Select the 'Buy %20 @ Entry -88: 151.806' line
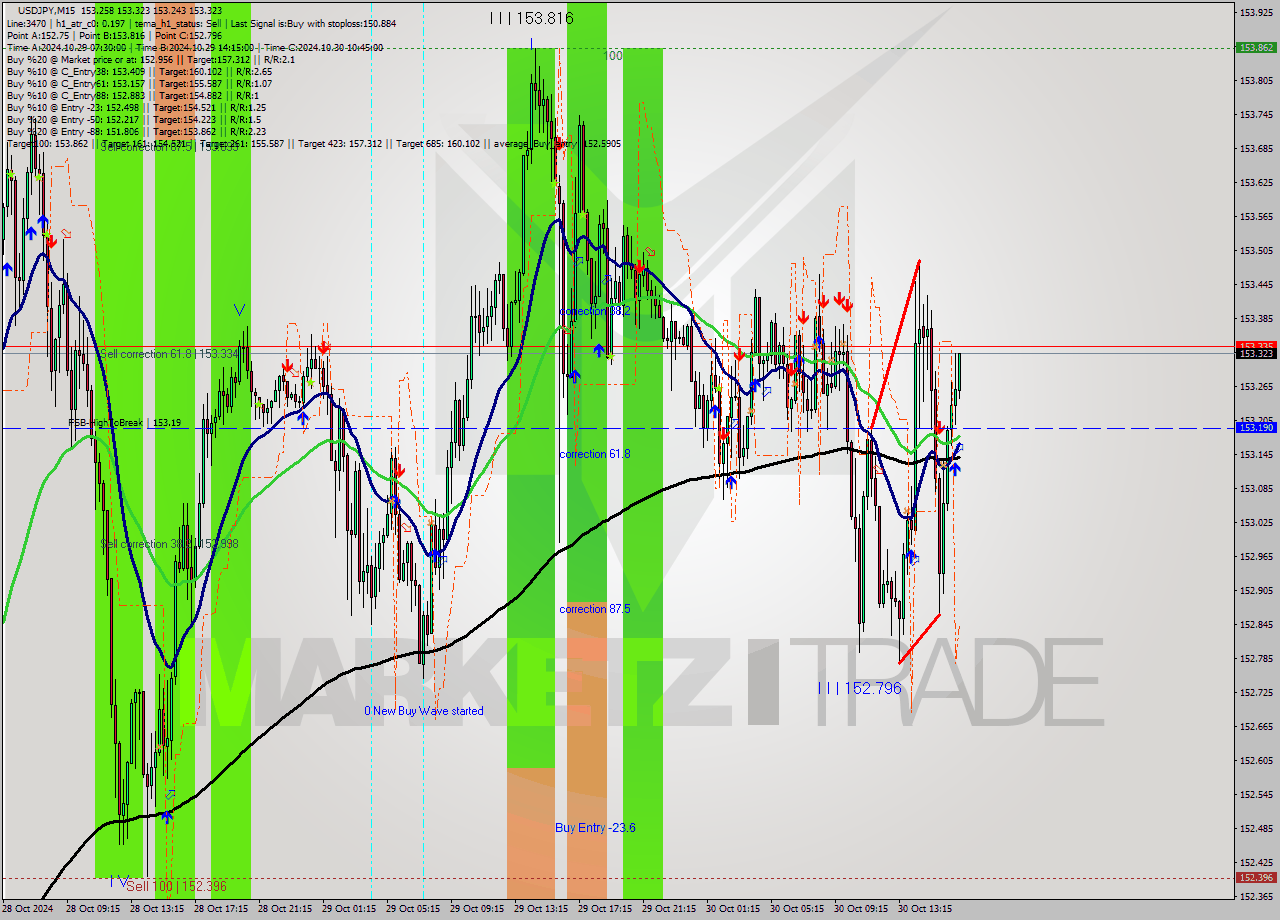This screenshot has width=1280, height=920. coord(135,131)
